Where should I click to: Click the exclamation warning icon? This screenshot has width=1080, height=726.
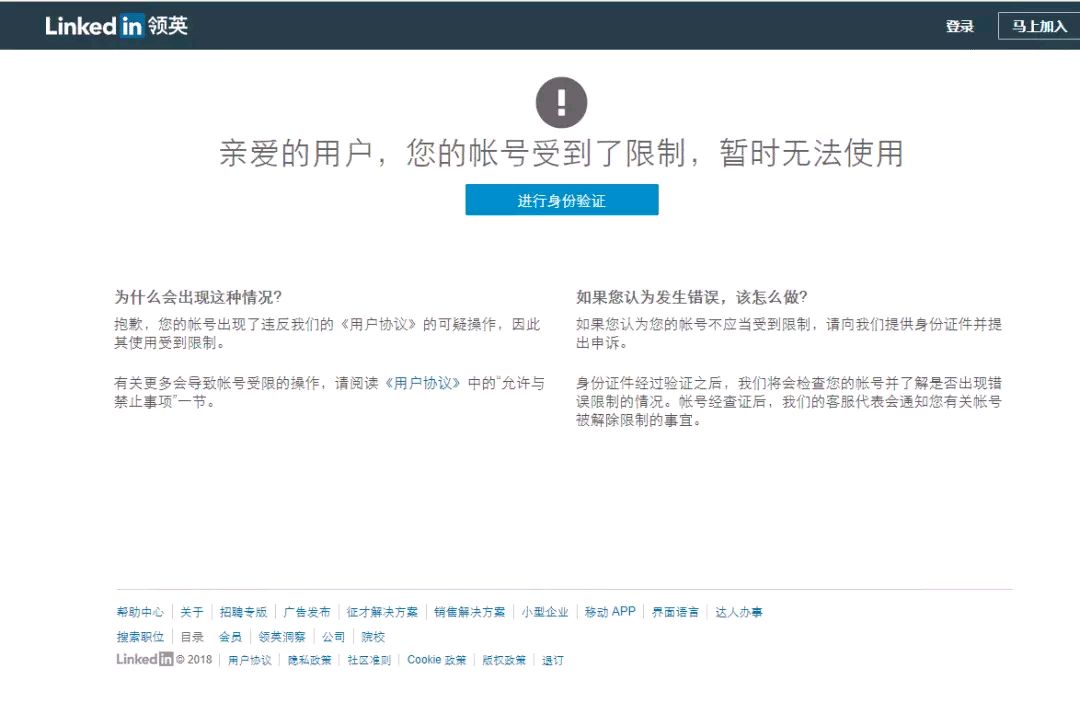pos(562,100)
